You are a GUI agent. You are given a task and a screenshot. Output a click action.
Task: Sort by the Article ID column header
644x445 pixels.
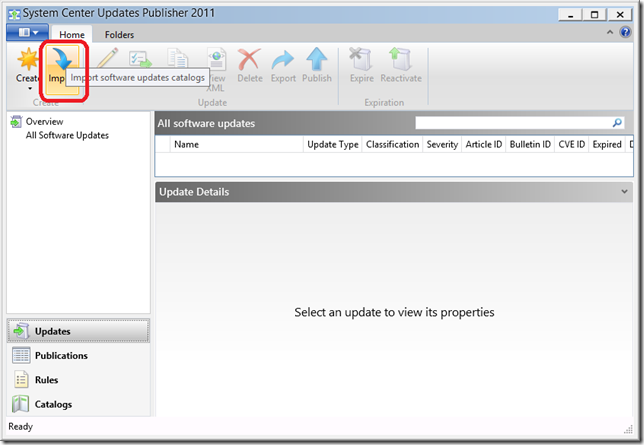(483, 145)
